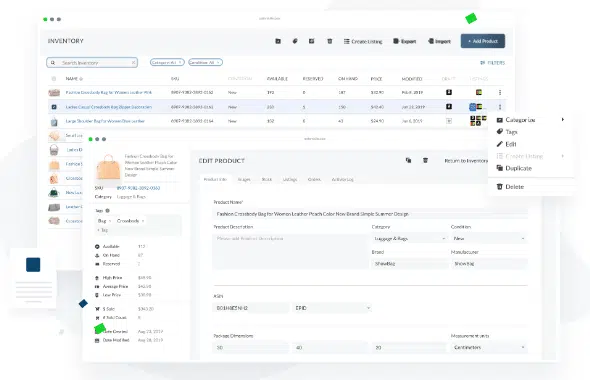The image size is (590, 380).
Task: Click the peach bag product image in sidebar
Action: (108, 167)
